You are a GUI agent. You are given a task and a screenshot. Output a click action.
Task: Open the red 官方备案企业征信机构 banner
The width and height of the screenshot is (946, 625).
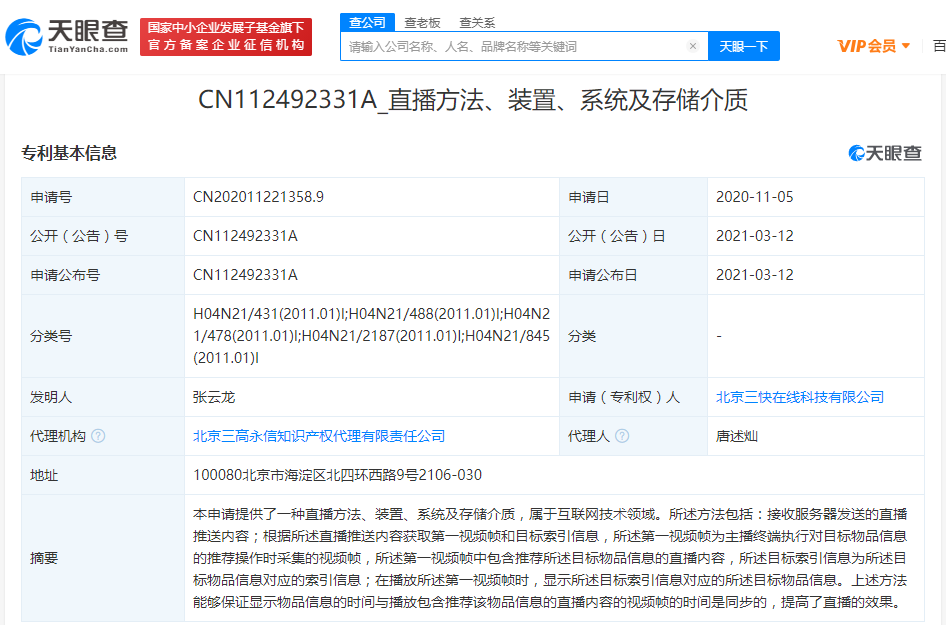click(226, 37)
